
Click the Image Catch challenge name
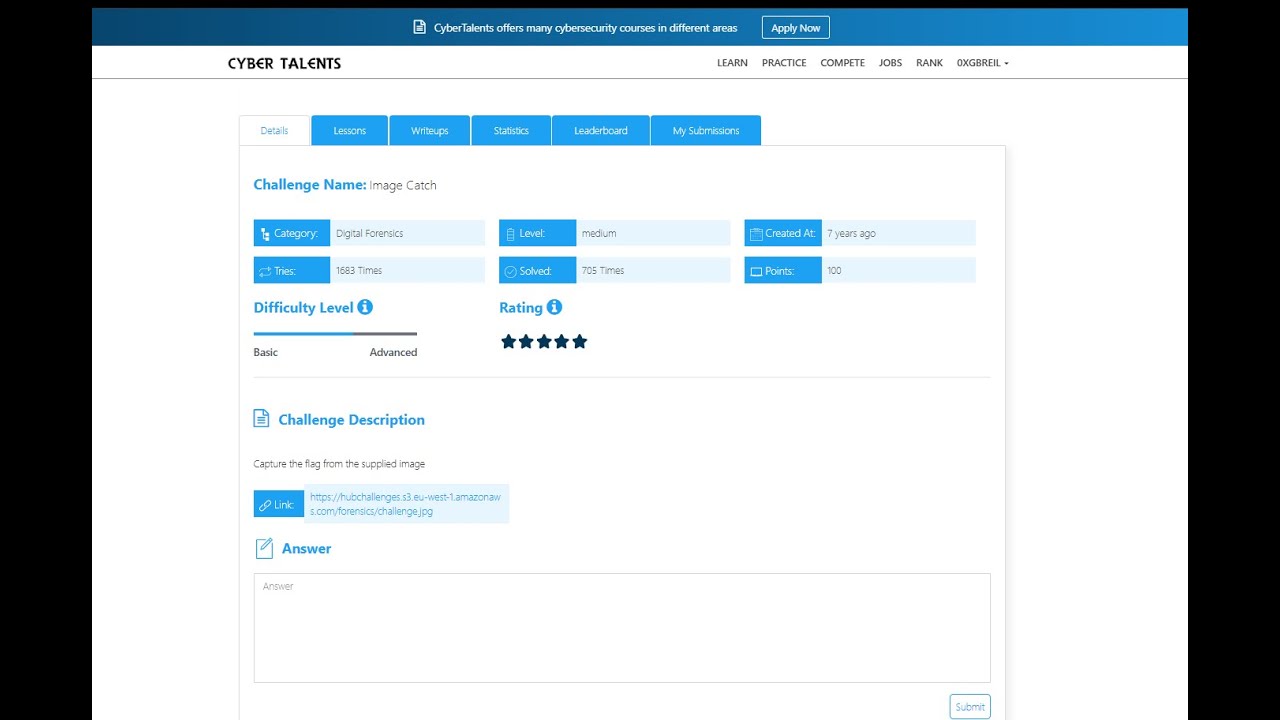(x=403, y=185)
